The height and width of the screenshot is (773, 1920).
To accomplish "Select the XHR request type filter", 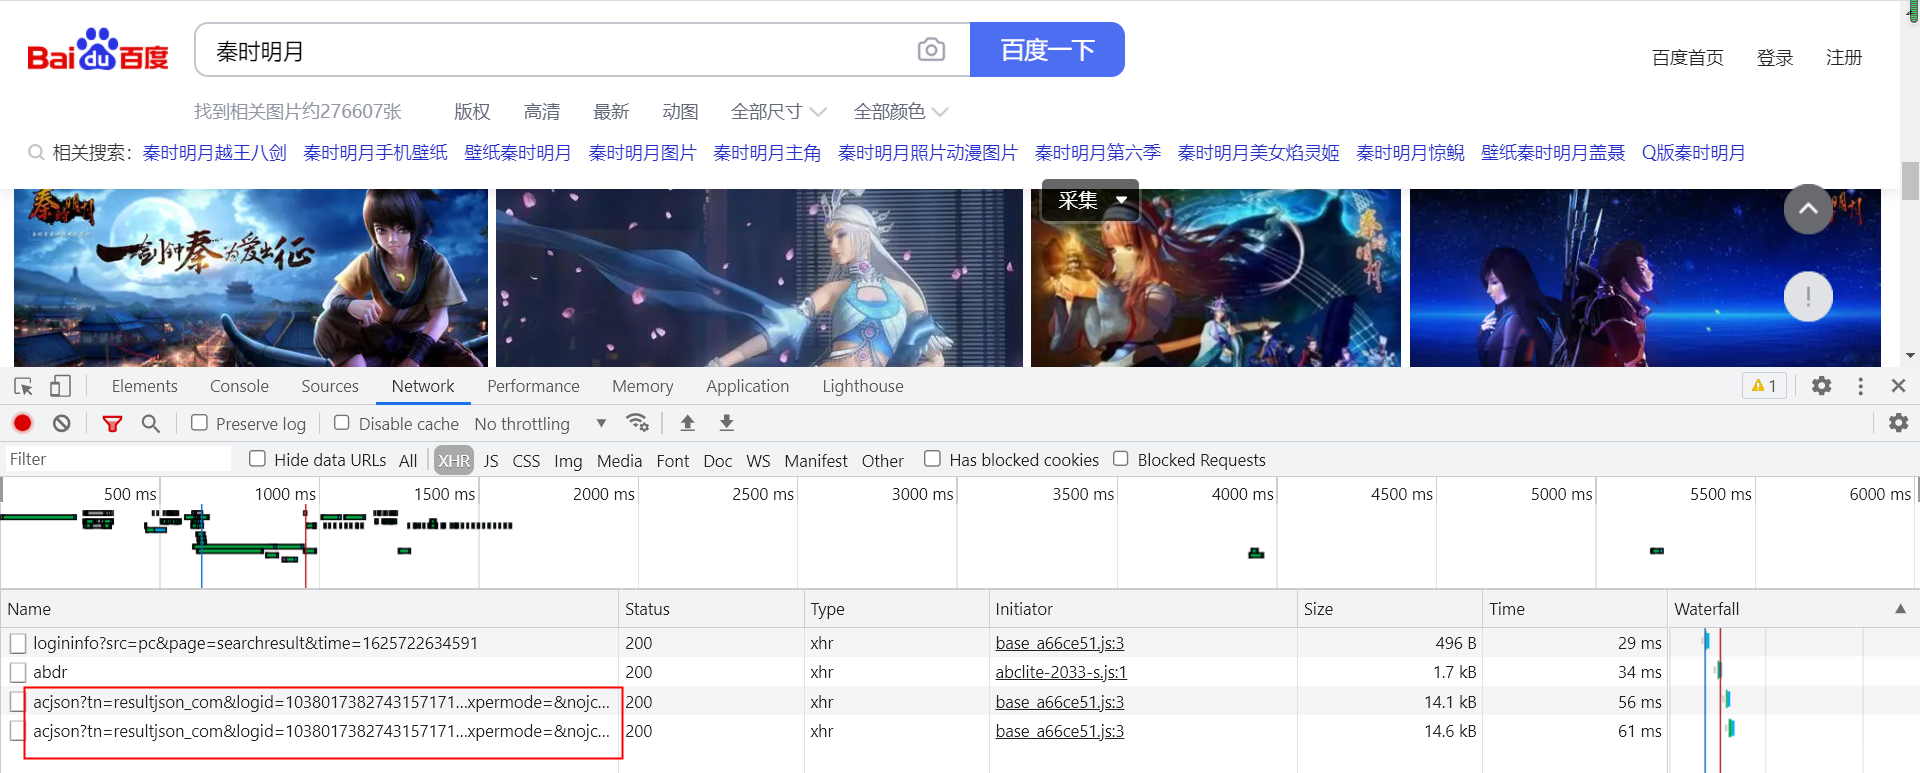I will pos(453,460).
